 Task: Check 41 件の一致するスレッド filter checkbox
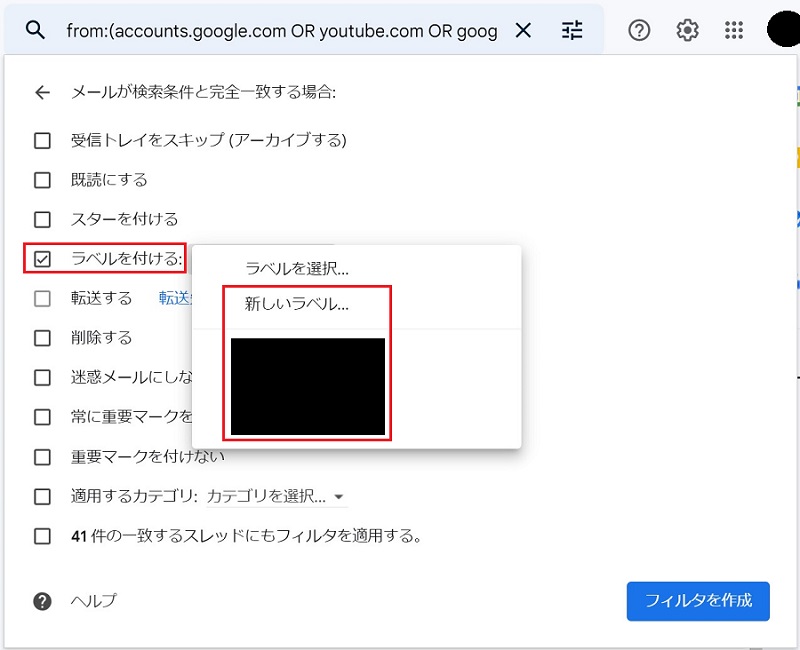pyautogui.click(x=42, y=536)
